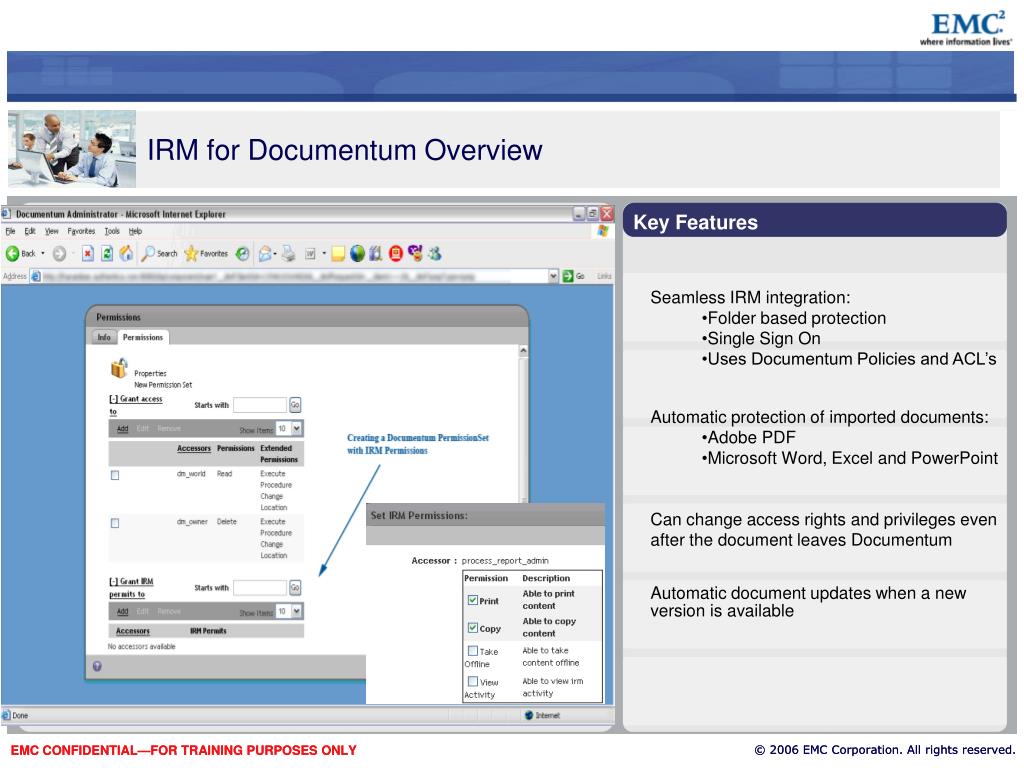The image size is (1024, 768).
Task: Open the Edit menu
Action: [x=30, y=231]
